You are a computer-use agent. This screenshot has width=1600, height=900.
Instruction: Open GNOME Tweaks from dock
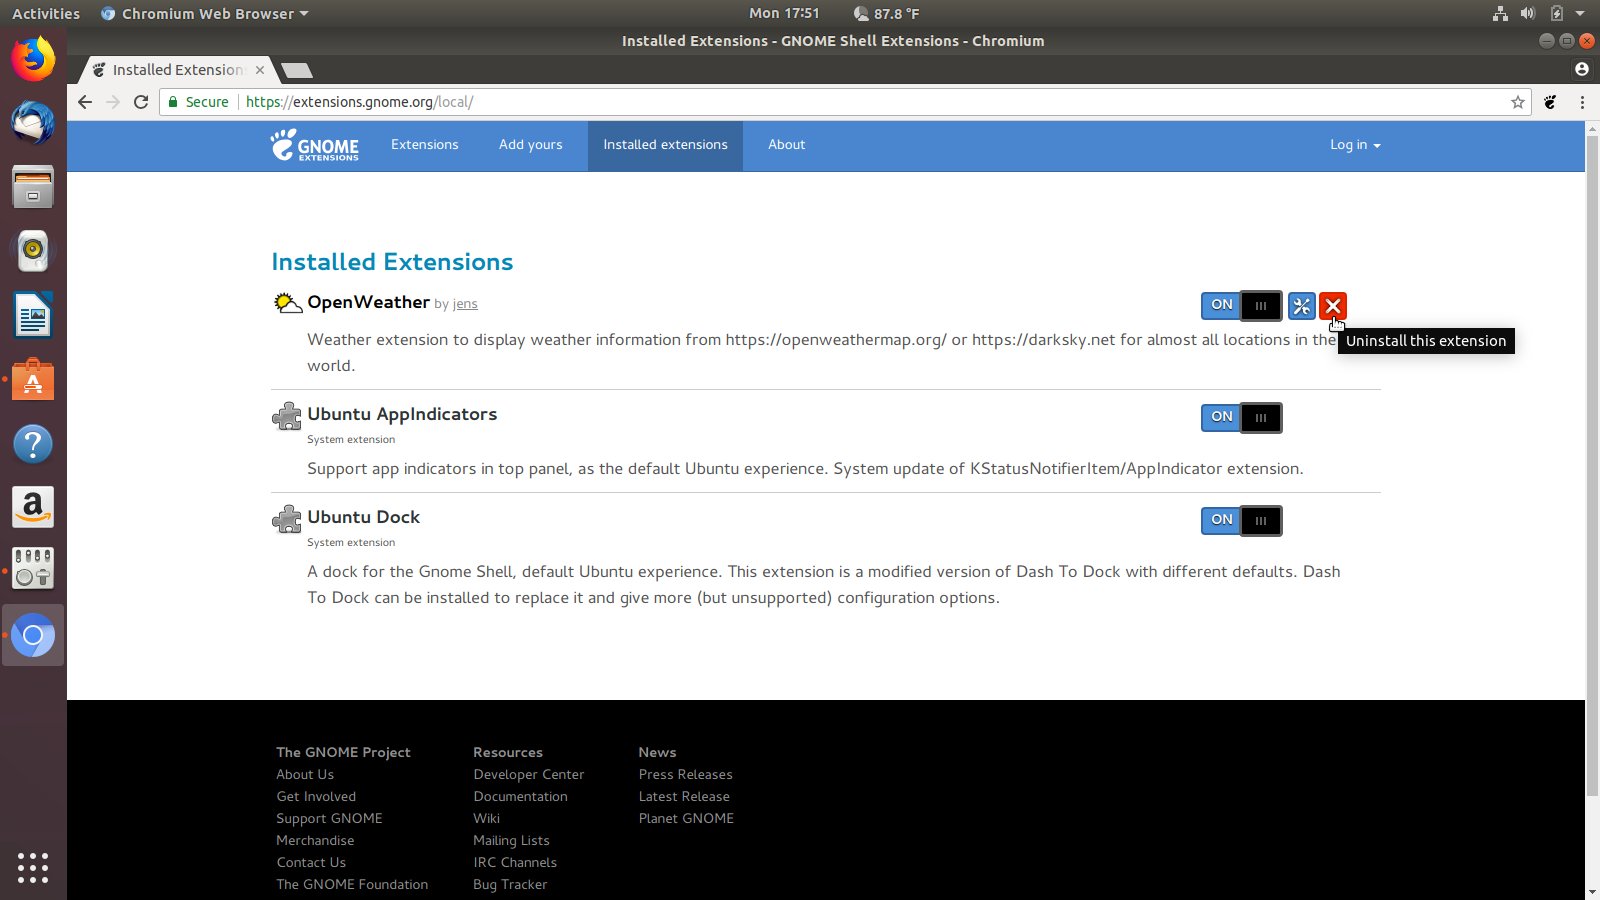(33, 570)
